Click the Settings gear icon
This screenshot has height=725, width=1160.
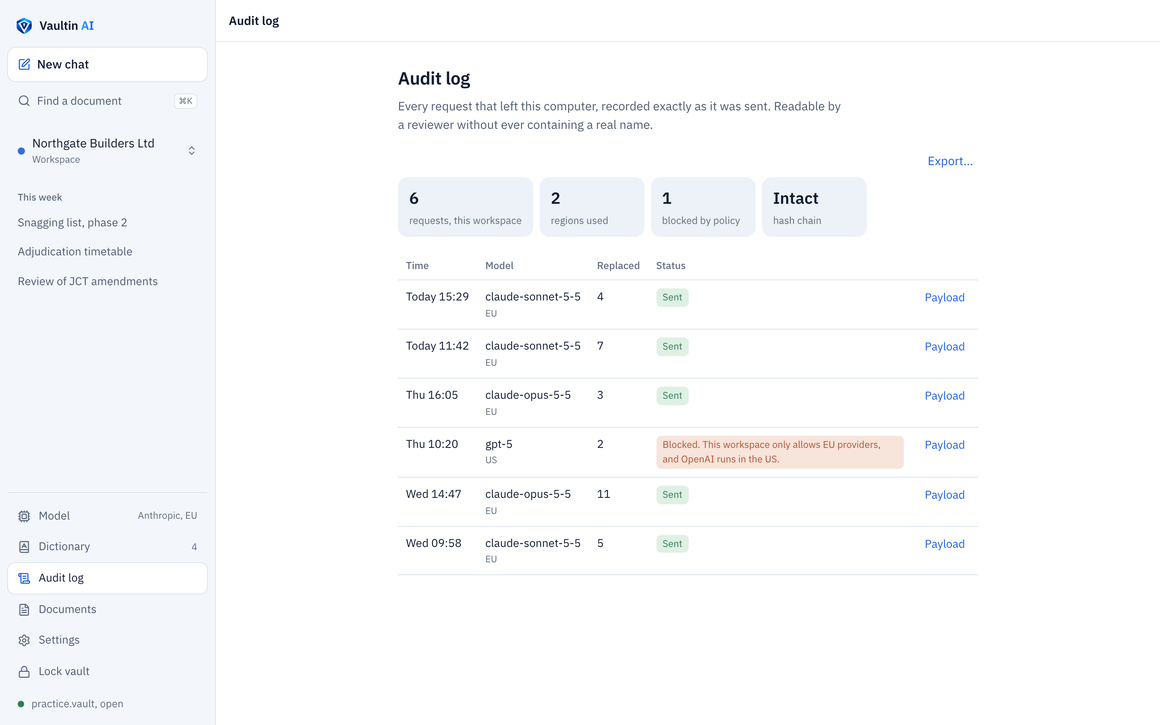pos(24,641)
